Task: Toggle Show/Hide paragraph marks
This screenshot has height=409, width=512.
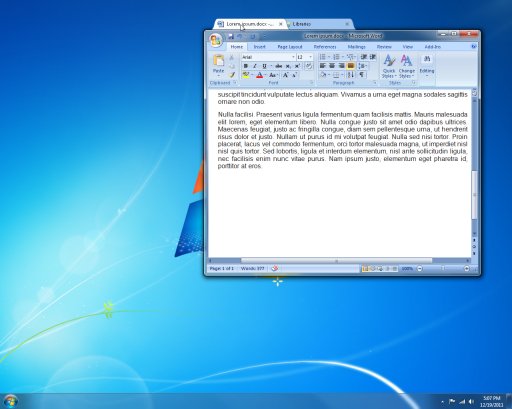Action: pyautogui.click(x=362, y=75)
